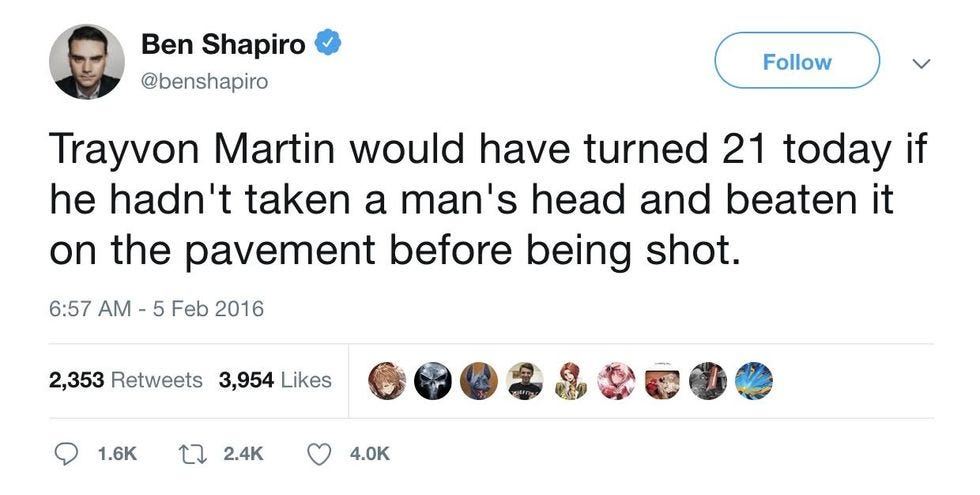Open the 6:57 AM - 5 Feb 2016 timestamp
Viewport: 980px width, 495px height.
pyautogui.click(x=156, y=308)
